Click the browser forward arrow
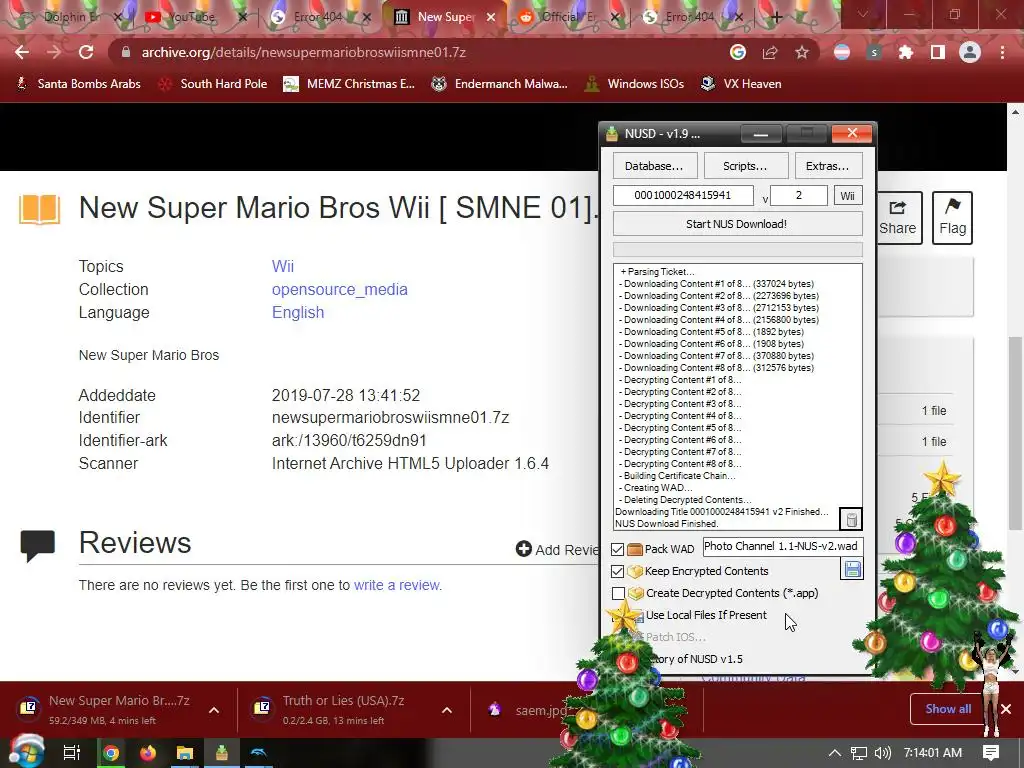 (54, 52)
